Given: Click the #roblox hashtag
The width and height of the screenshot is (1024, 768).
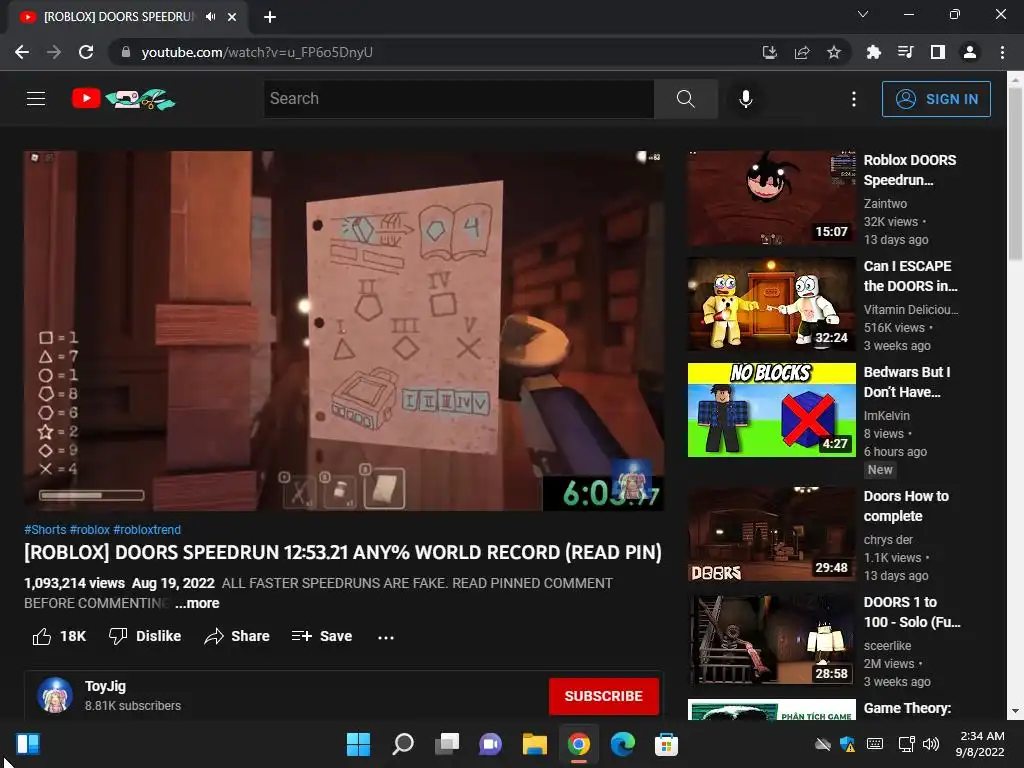Looking at the screenshot, I should (89, 530).
